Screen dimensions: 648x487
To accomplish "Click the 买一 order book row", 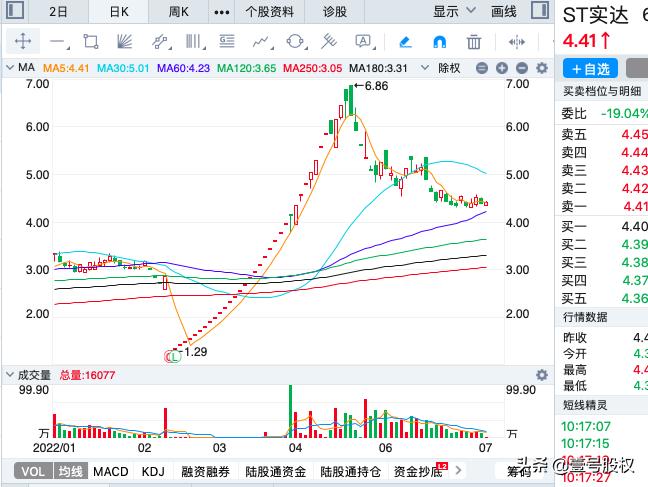I will (x=604, y=226).
